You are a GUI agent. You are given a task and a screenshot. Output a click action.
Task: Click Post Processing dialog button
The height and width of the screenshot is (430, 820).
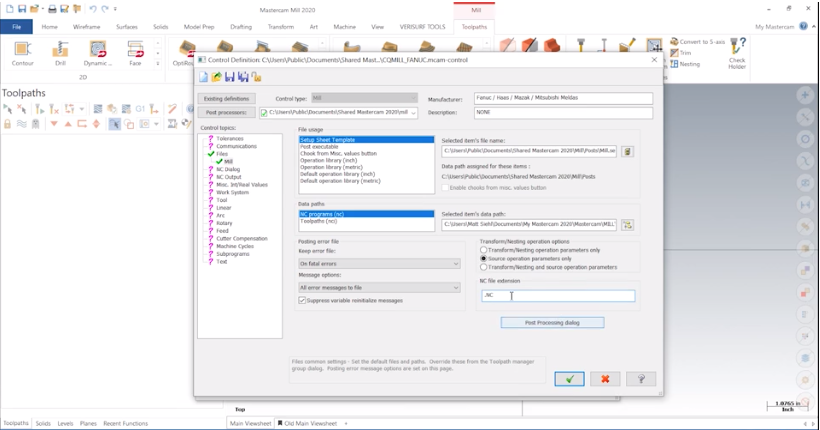[x=552, y=323]
